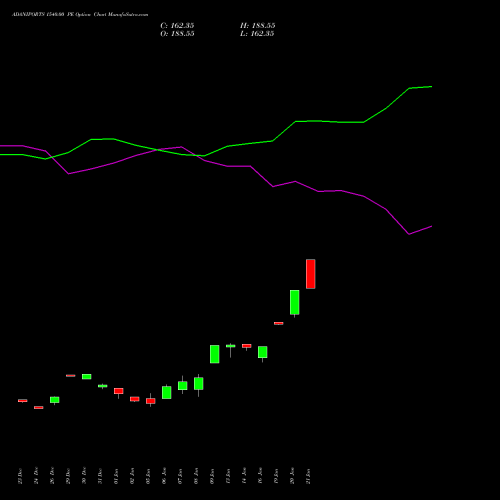Click the 19 Jan date label
This screenshot has height=500, width=500.
[276, 476]
